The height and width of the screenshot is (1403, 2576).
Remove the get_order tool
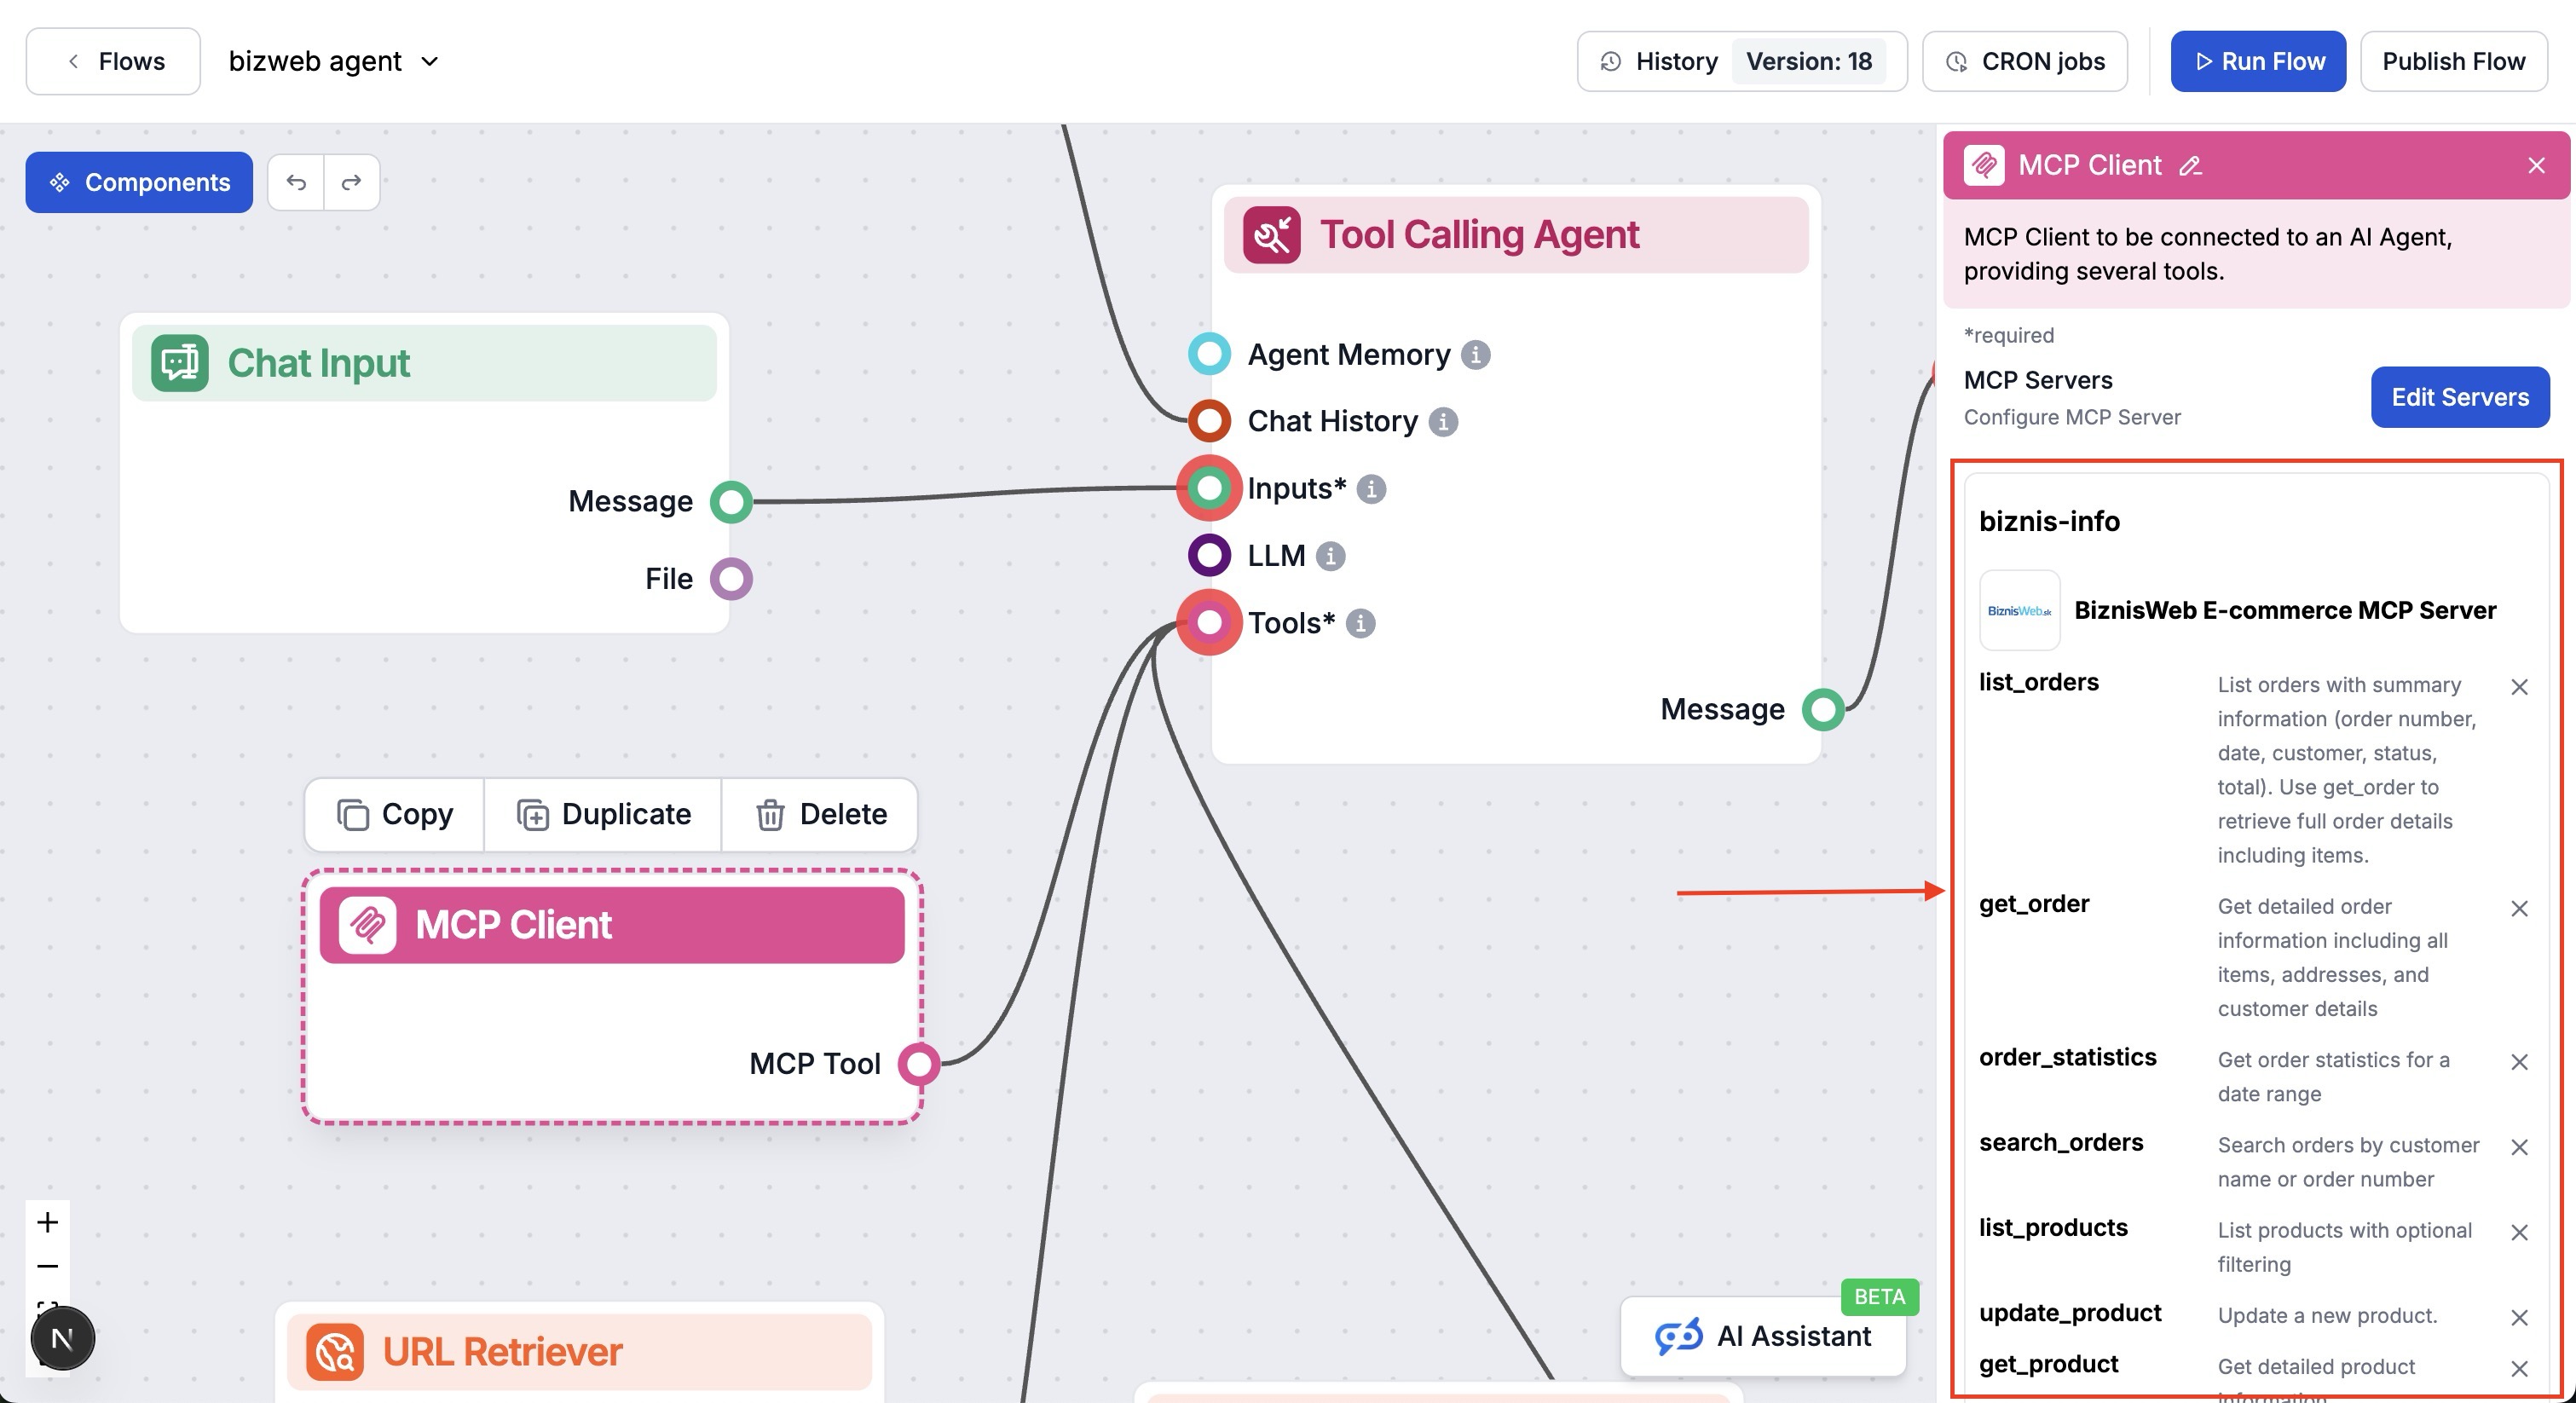coord(2519,909)
